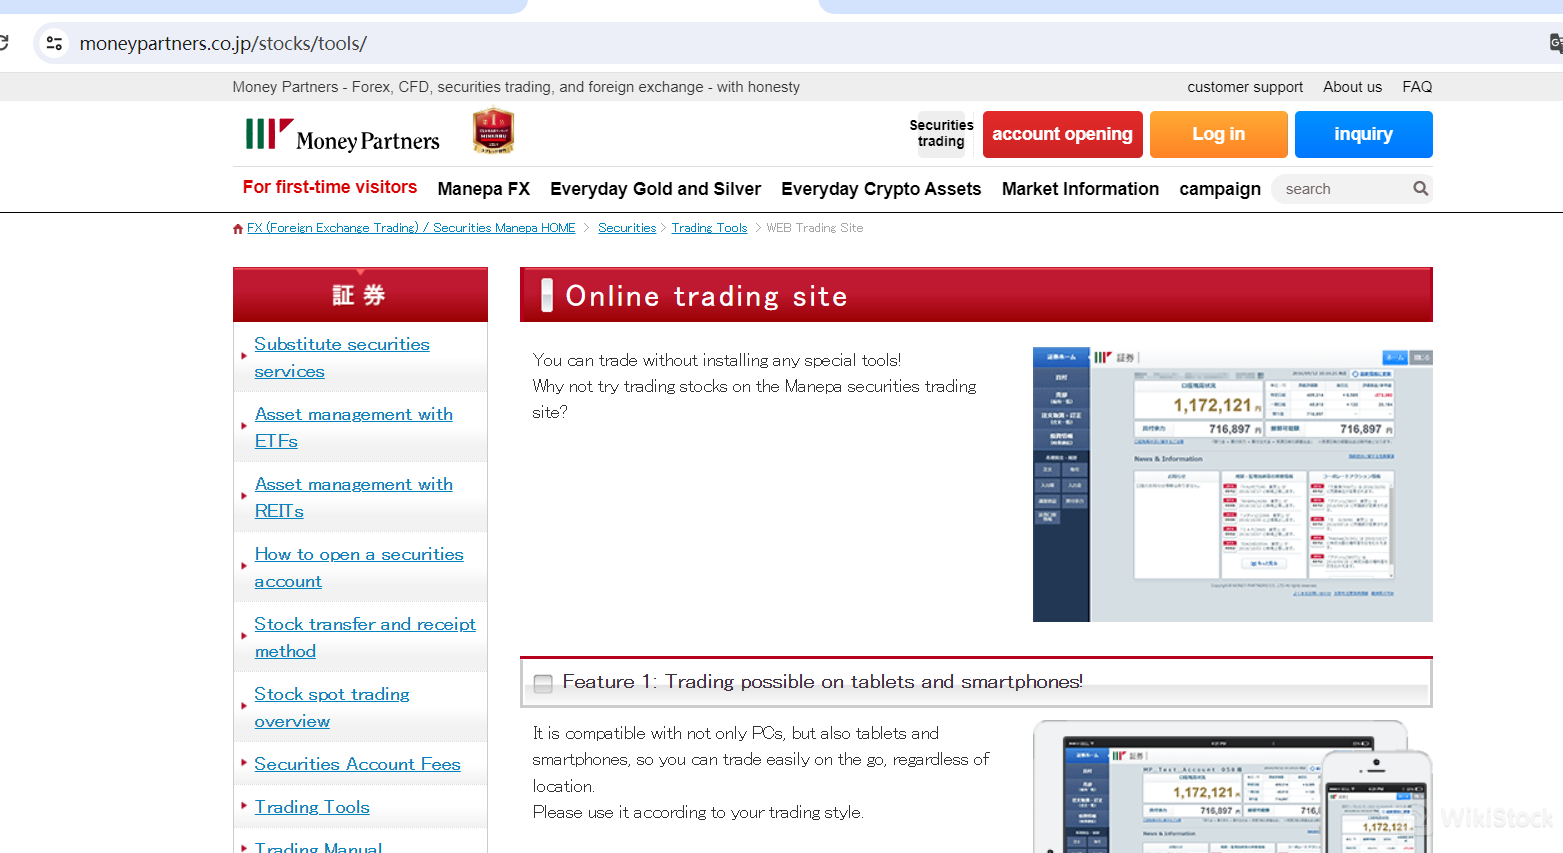The image size is (1563, 853).
Task: Open the FAQ link
Action: click(x=1417, y=87)
